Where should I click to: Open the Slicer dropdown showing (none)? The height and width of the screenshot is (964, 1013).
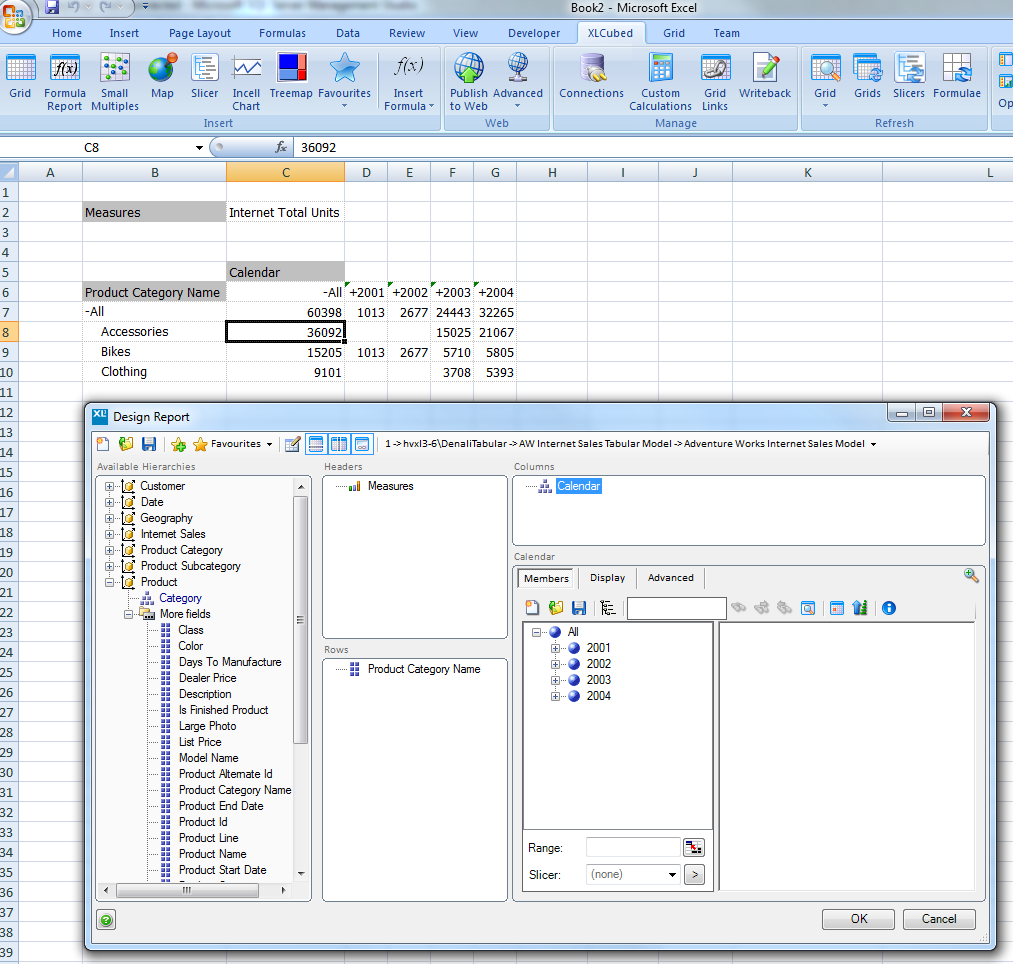[633, 874]
